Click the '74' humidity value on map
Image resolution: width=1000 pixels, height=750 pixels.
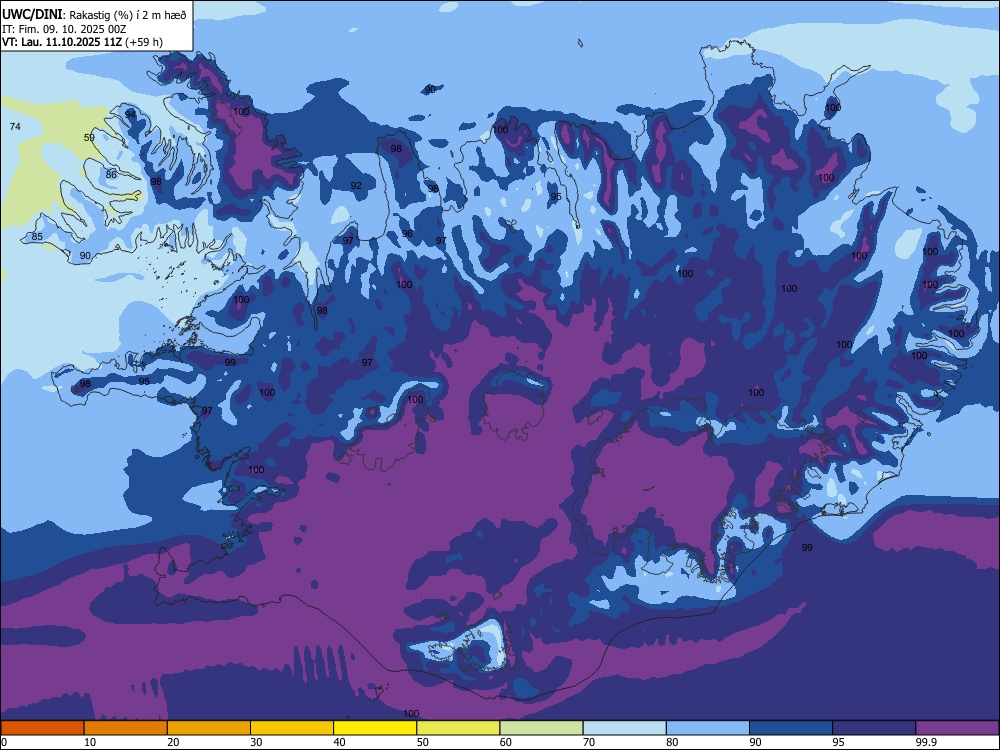click(x=15, y=126)
